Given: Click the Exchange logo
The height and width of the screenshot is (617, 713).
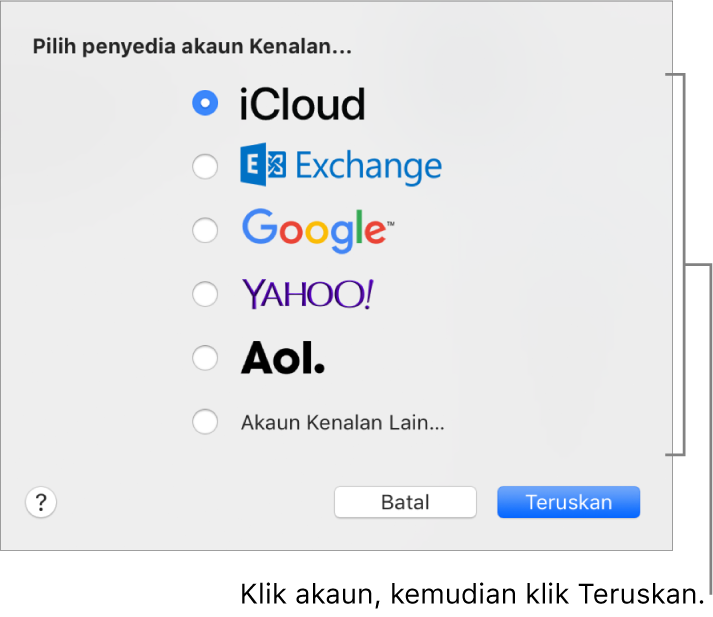Looking at the screenshot, I should (x=341, y=165).
